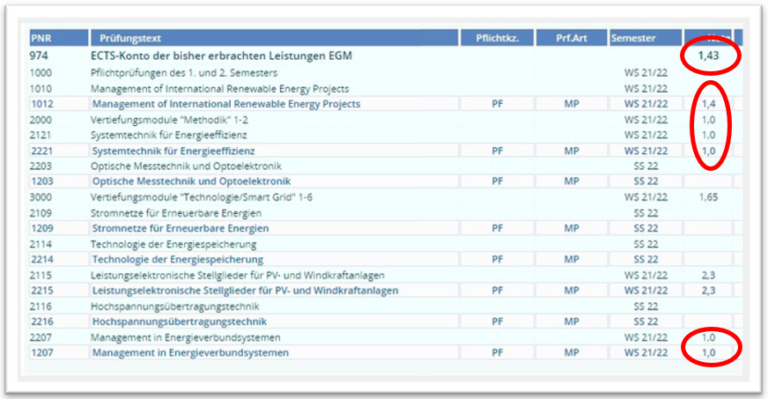Image resolution: width=768 pixels, height=399 pixels.
Task: Click the Semester column header
Action: tap(645, 38)
